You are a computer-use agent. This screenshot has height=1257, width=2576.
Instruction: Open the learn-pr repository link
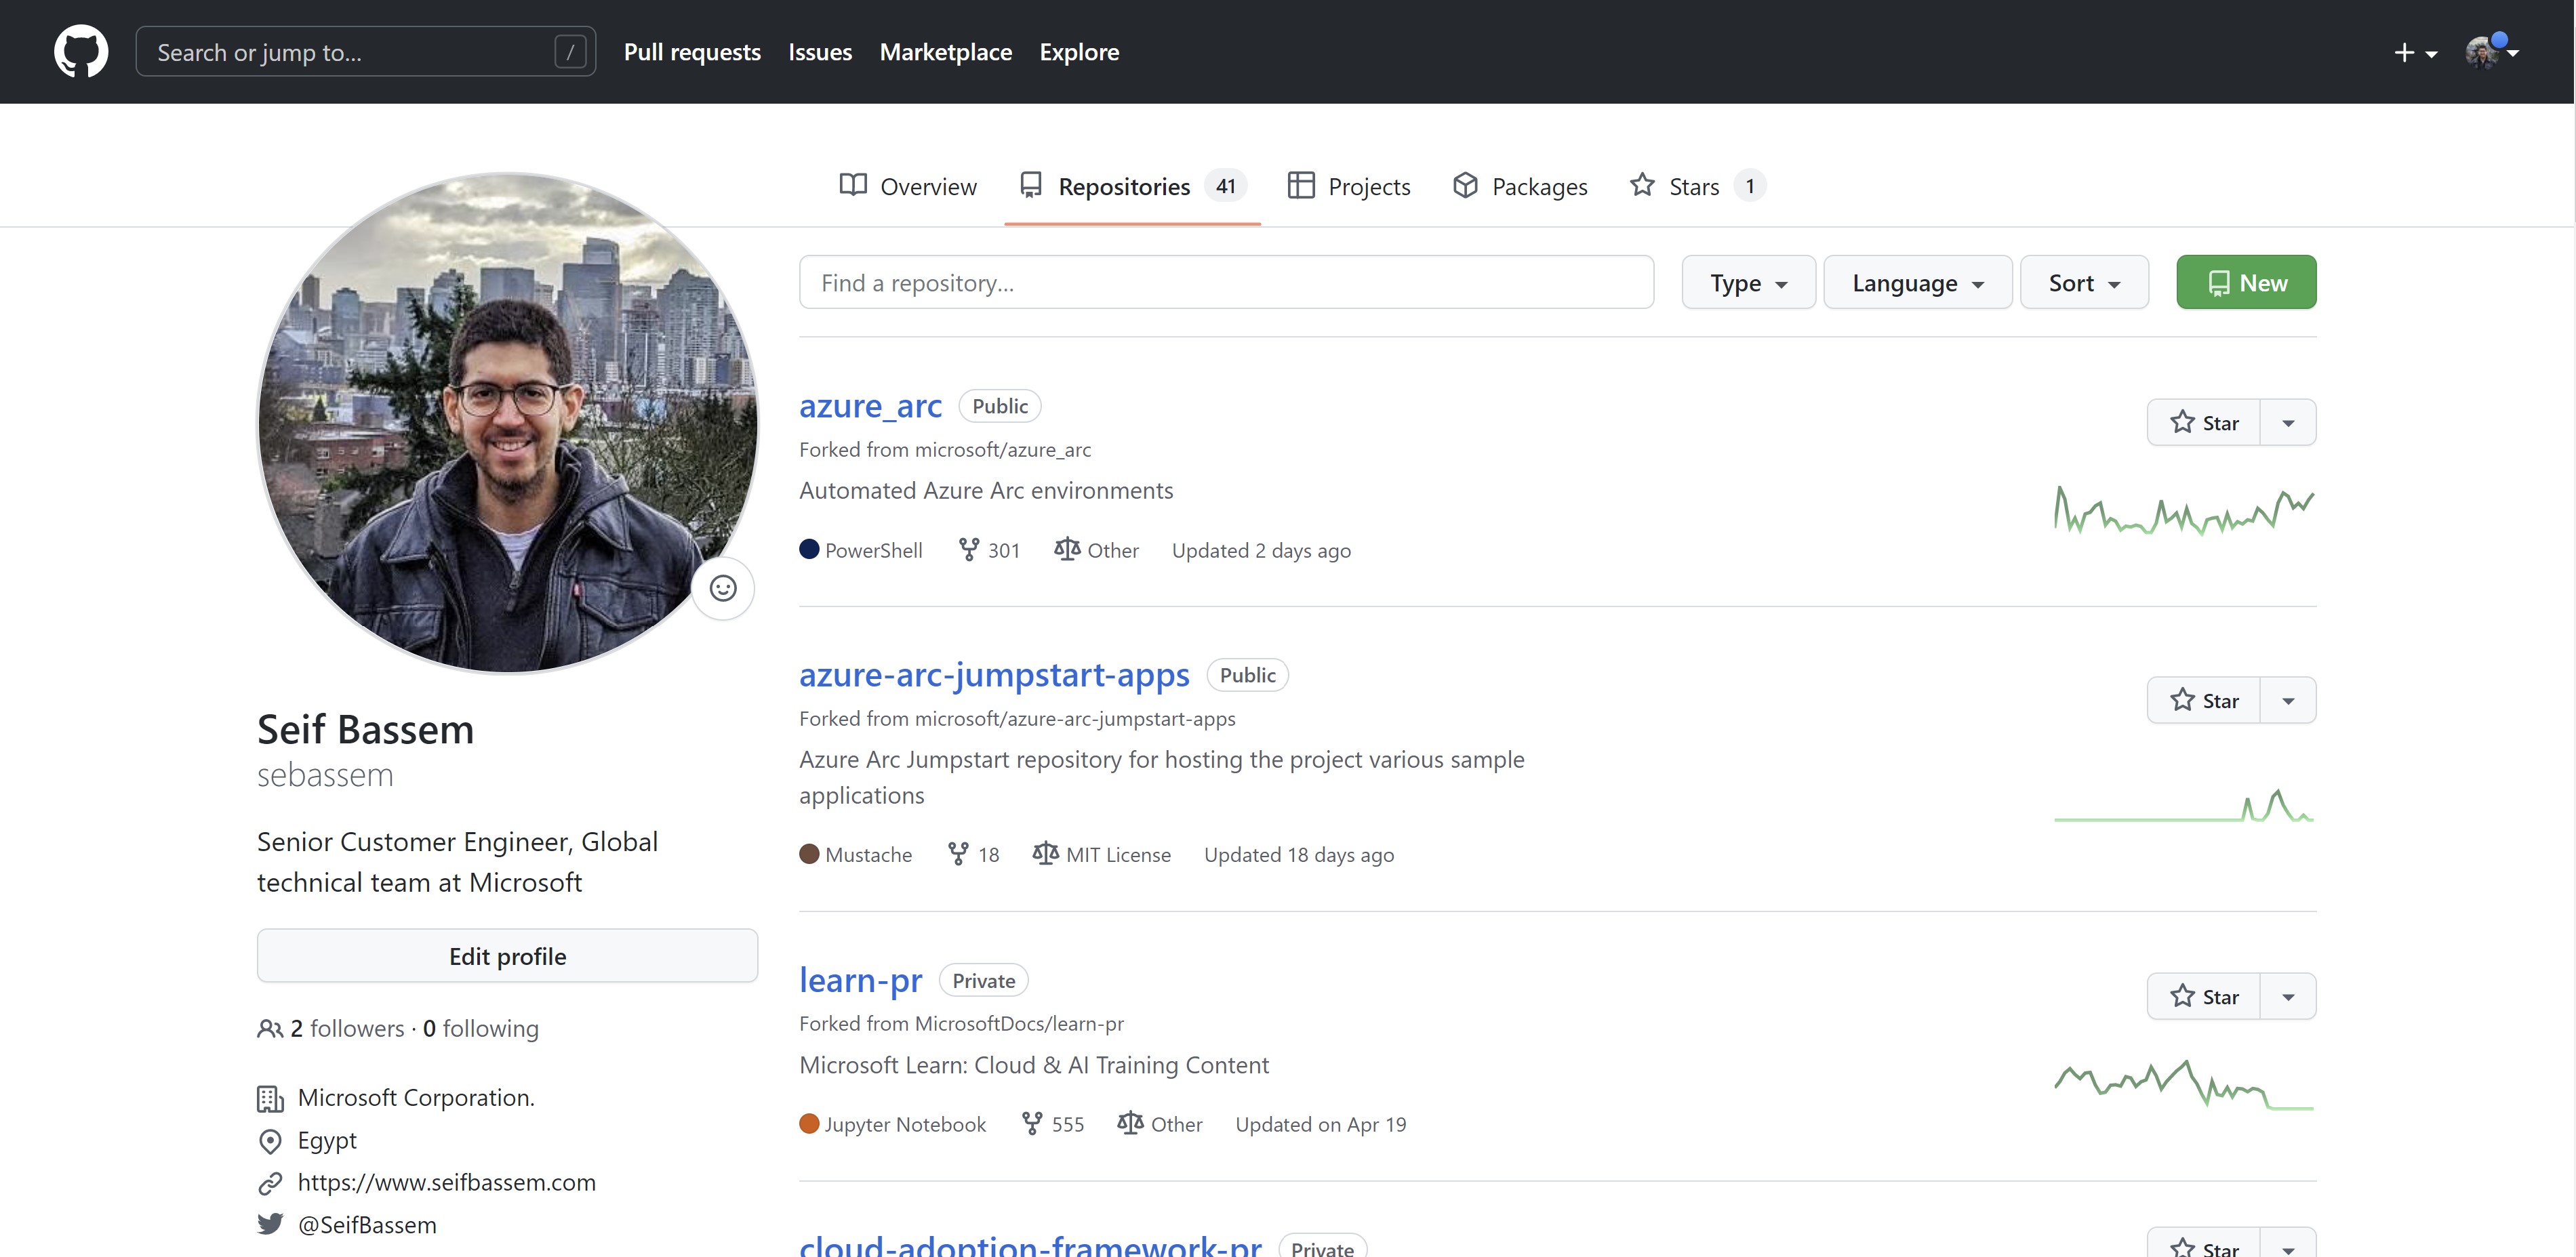pos(860,980)
